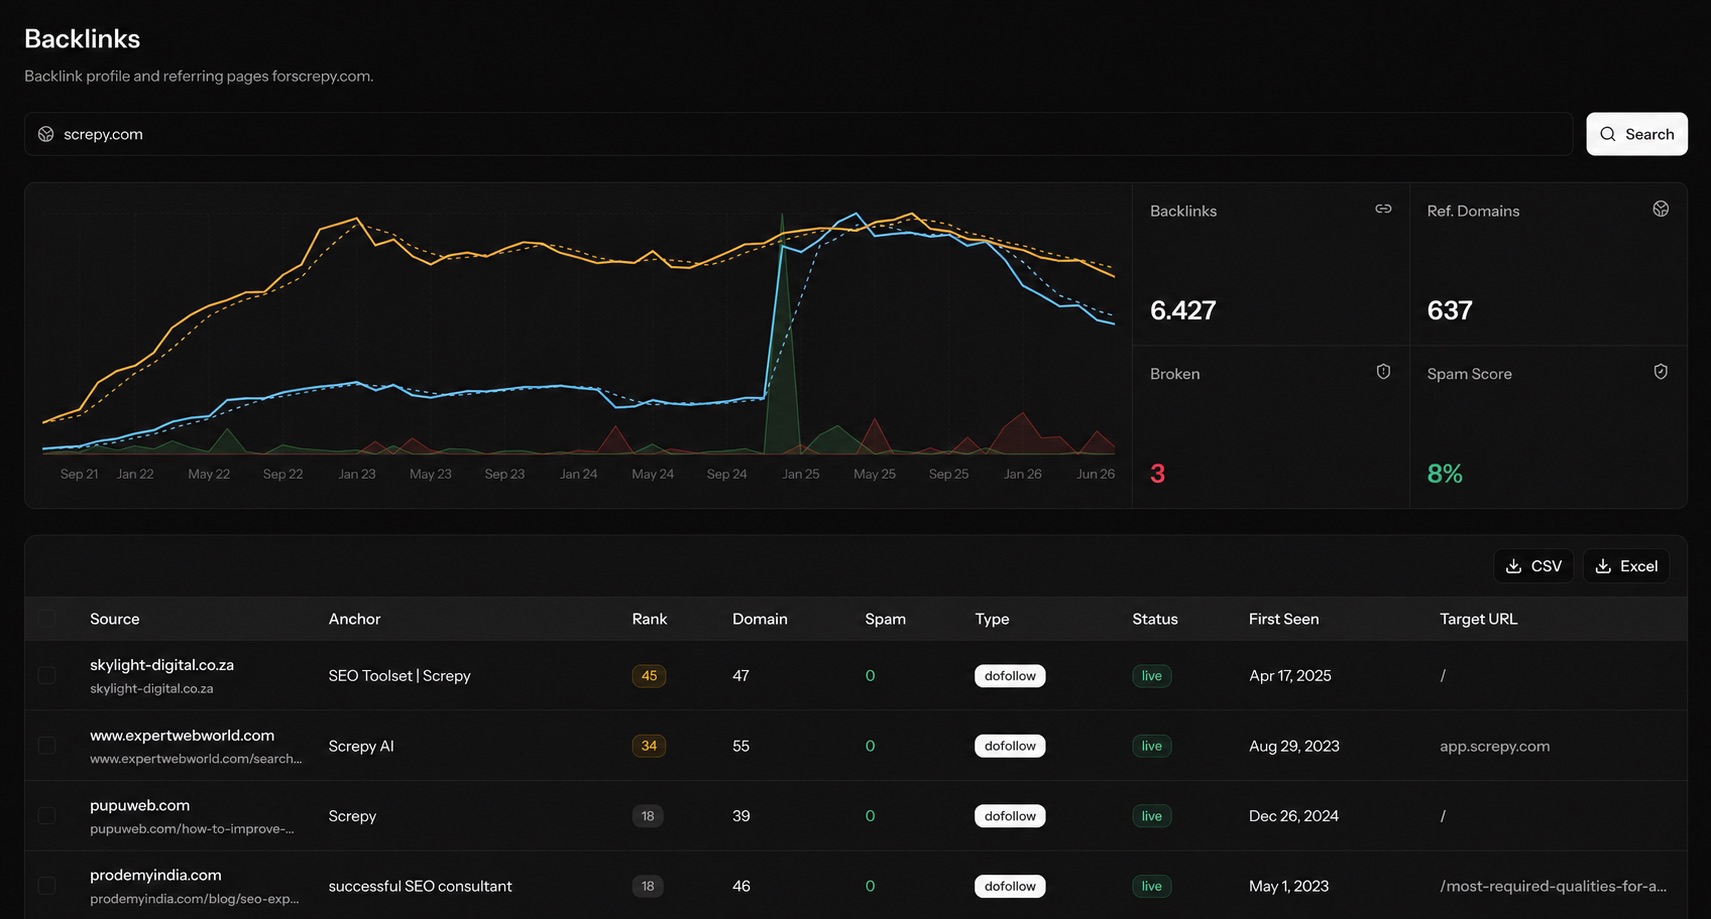The image size is (1711, 919).
Task: Click the globe icon in the domain field
Action: pyautogui.click(x=46, y=134)
